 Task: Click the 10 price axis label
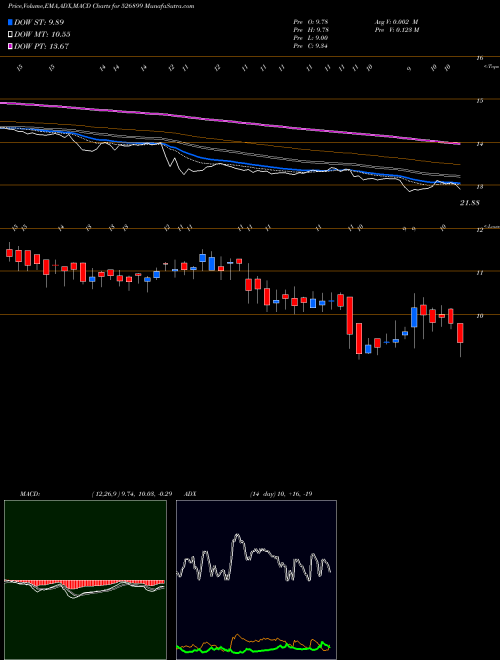[x=479, y=316]
